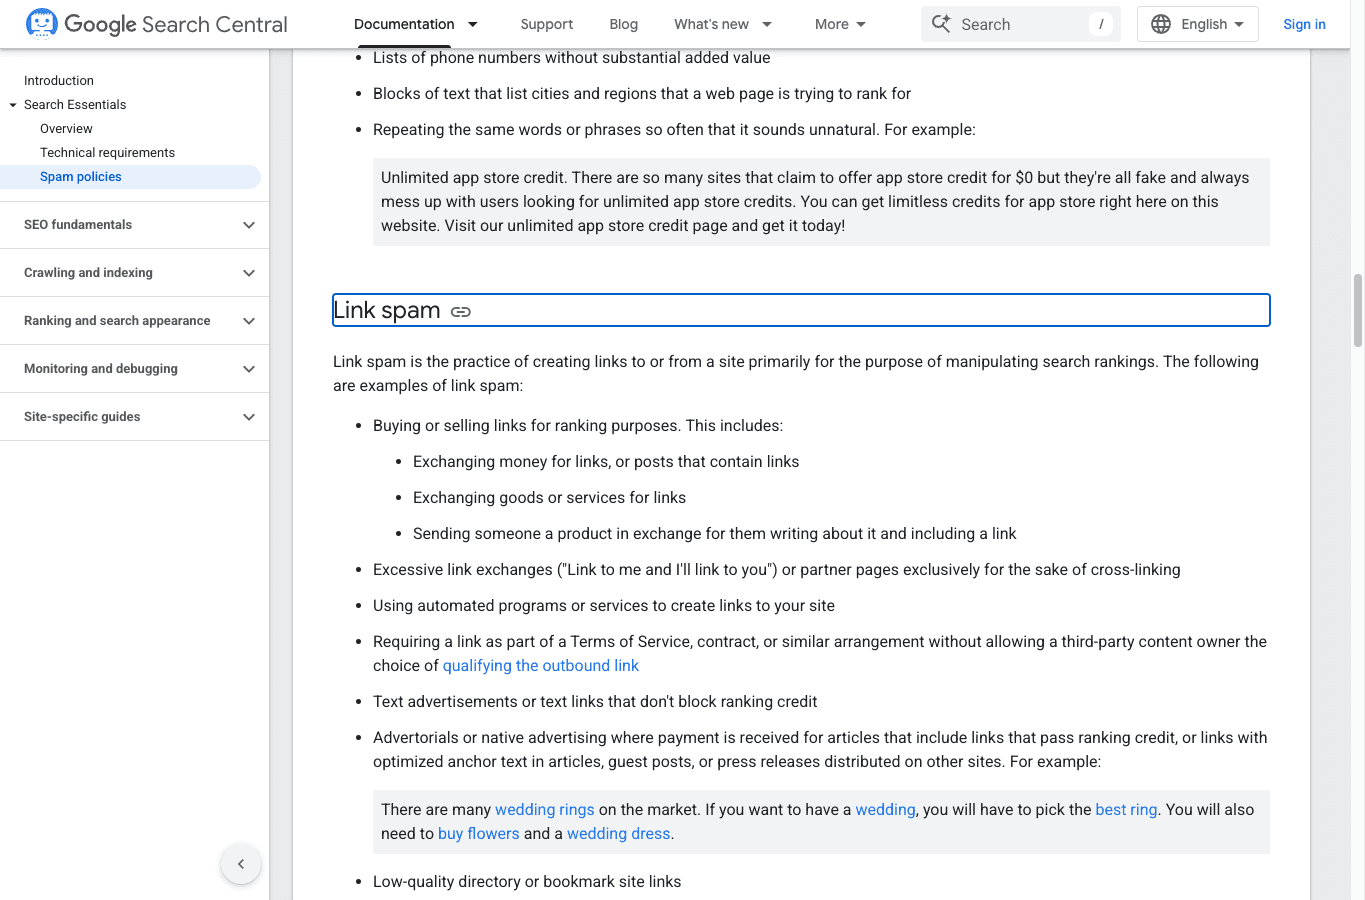Image resolution: width=1365 pixels, height=900 pixels.
Task: Open the More dropdown menu
Action: pyautogui.click(x=840, y=24)
